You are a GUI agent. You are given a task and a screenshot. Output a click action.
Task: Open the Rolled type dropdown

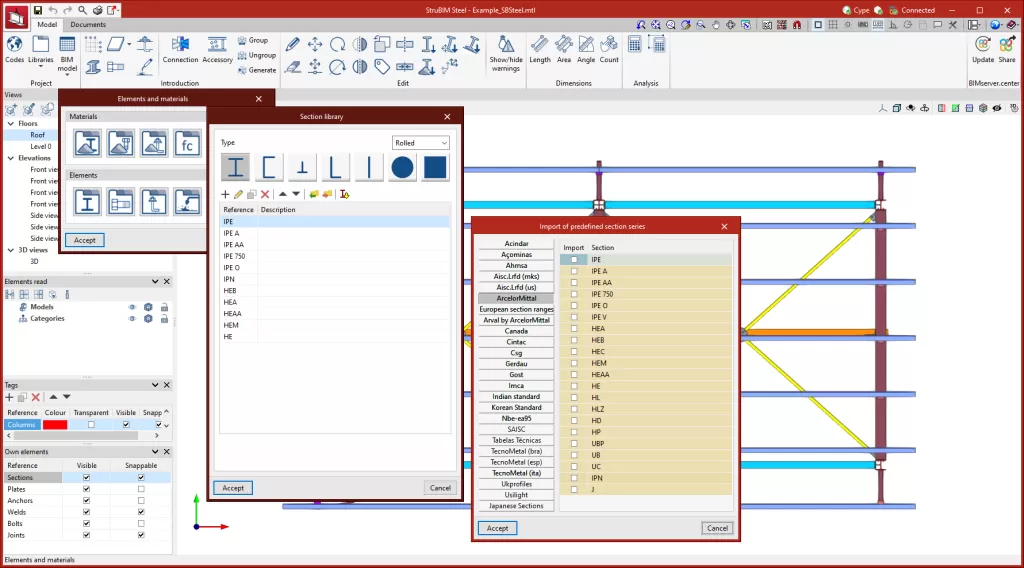pyautogui.click(x=421, y=143)
